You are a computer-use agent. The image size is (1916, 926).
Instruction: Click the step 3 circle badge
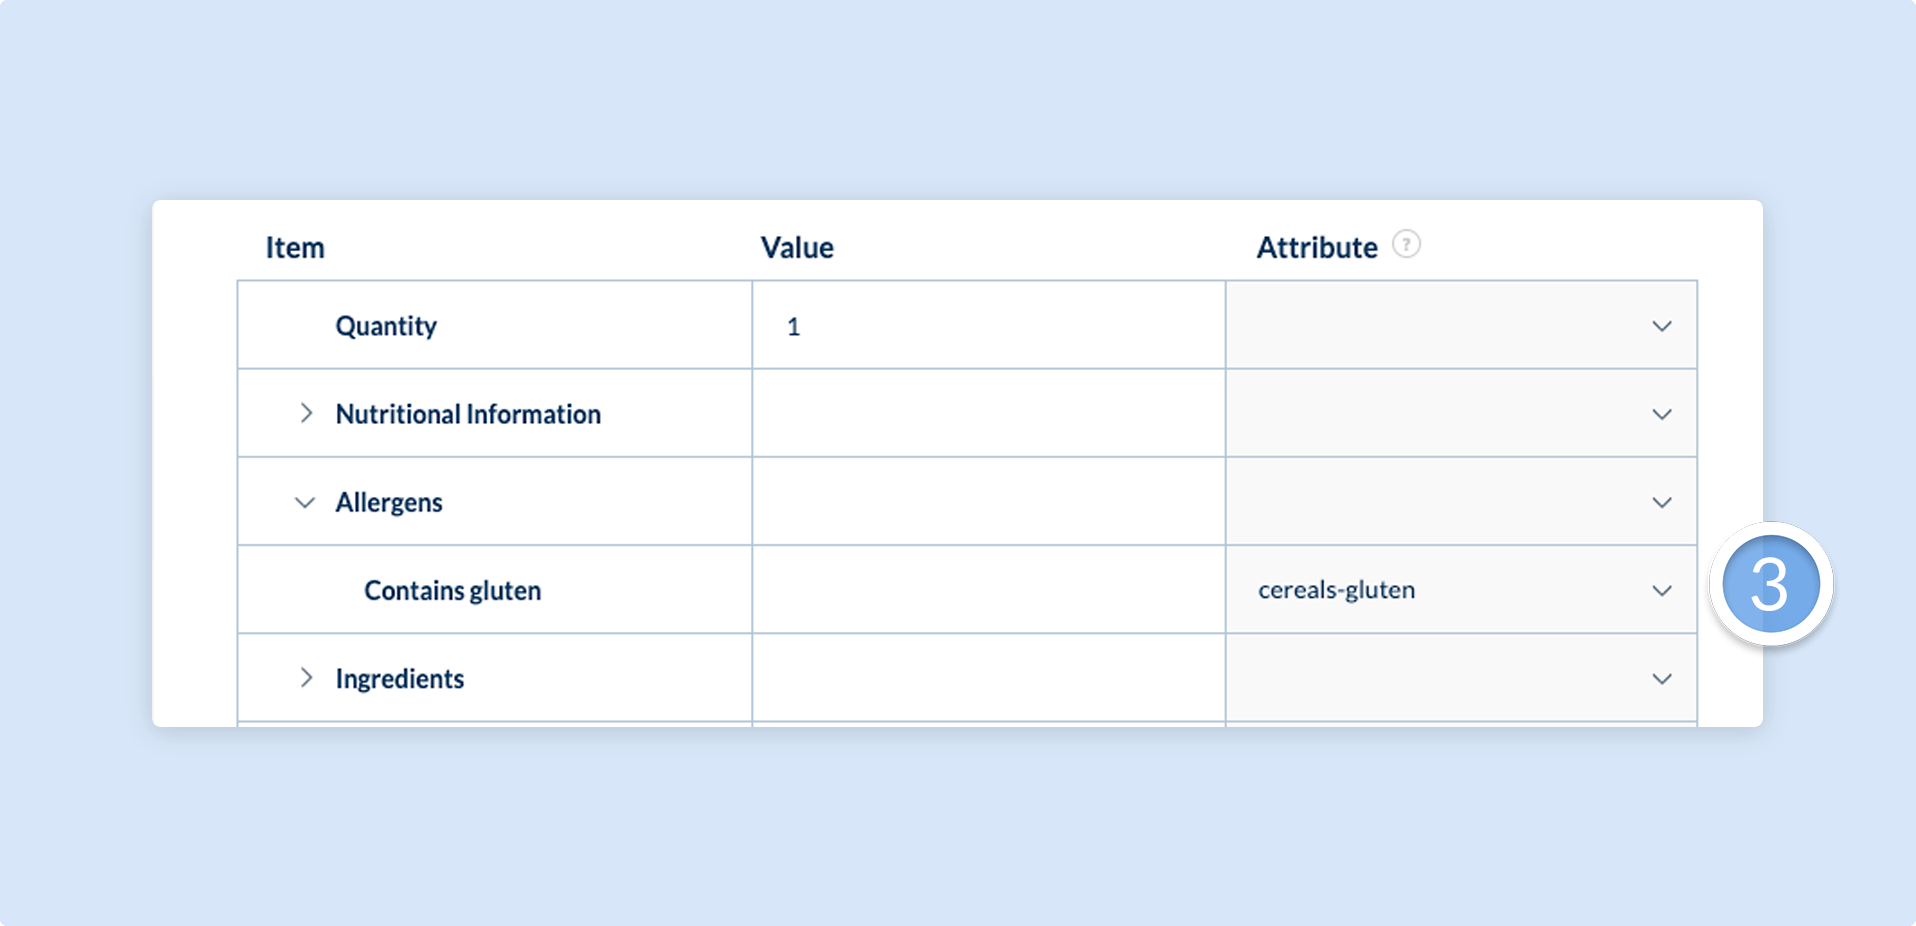[x=1771, y=584]
